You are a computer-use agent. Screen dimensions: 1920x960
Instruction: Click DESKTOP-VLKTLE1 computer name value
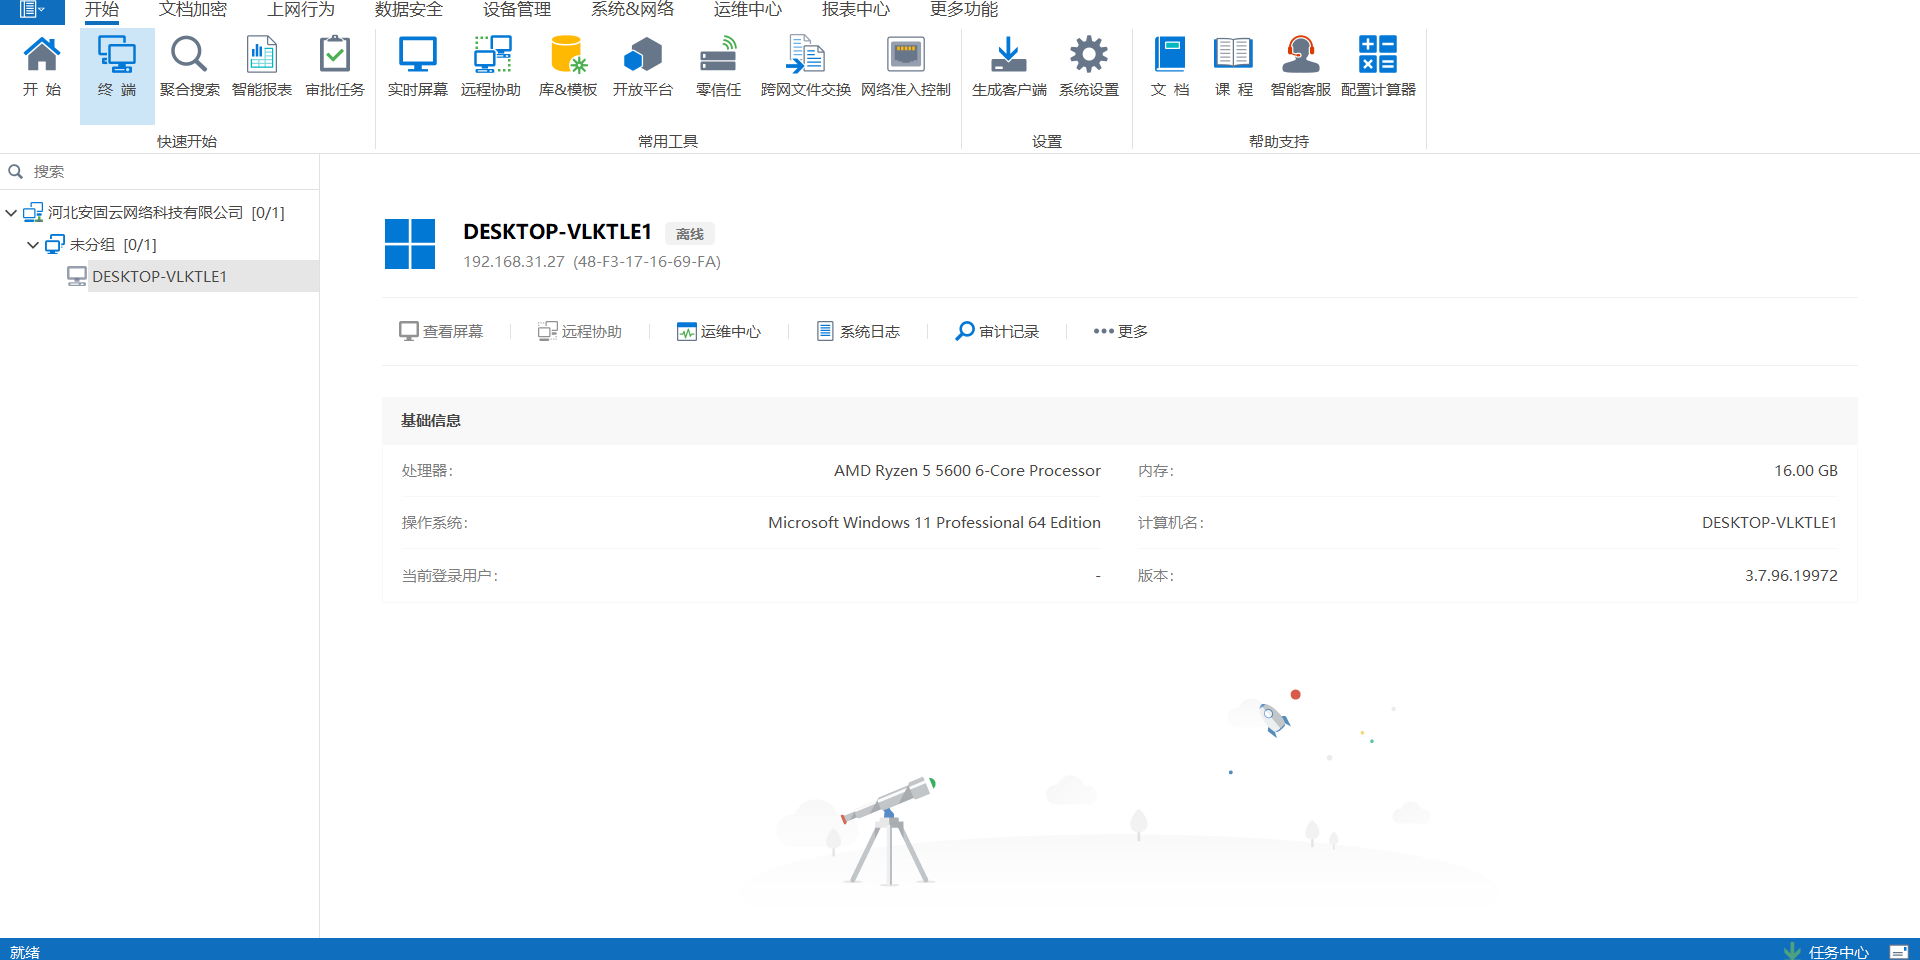point(1769,523)
